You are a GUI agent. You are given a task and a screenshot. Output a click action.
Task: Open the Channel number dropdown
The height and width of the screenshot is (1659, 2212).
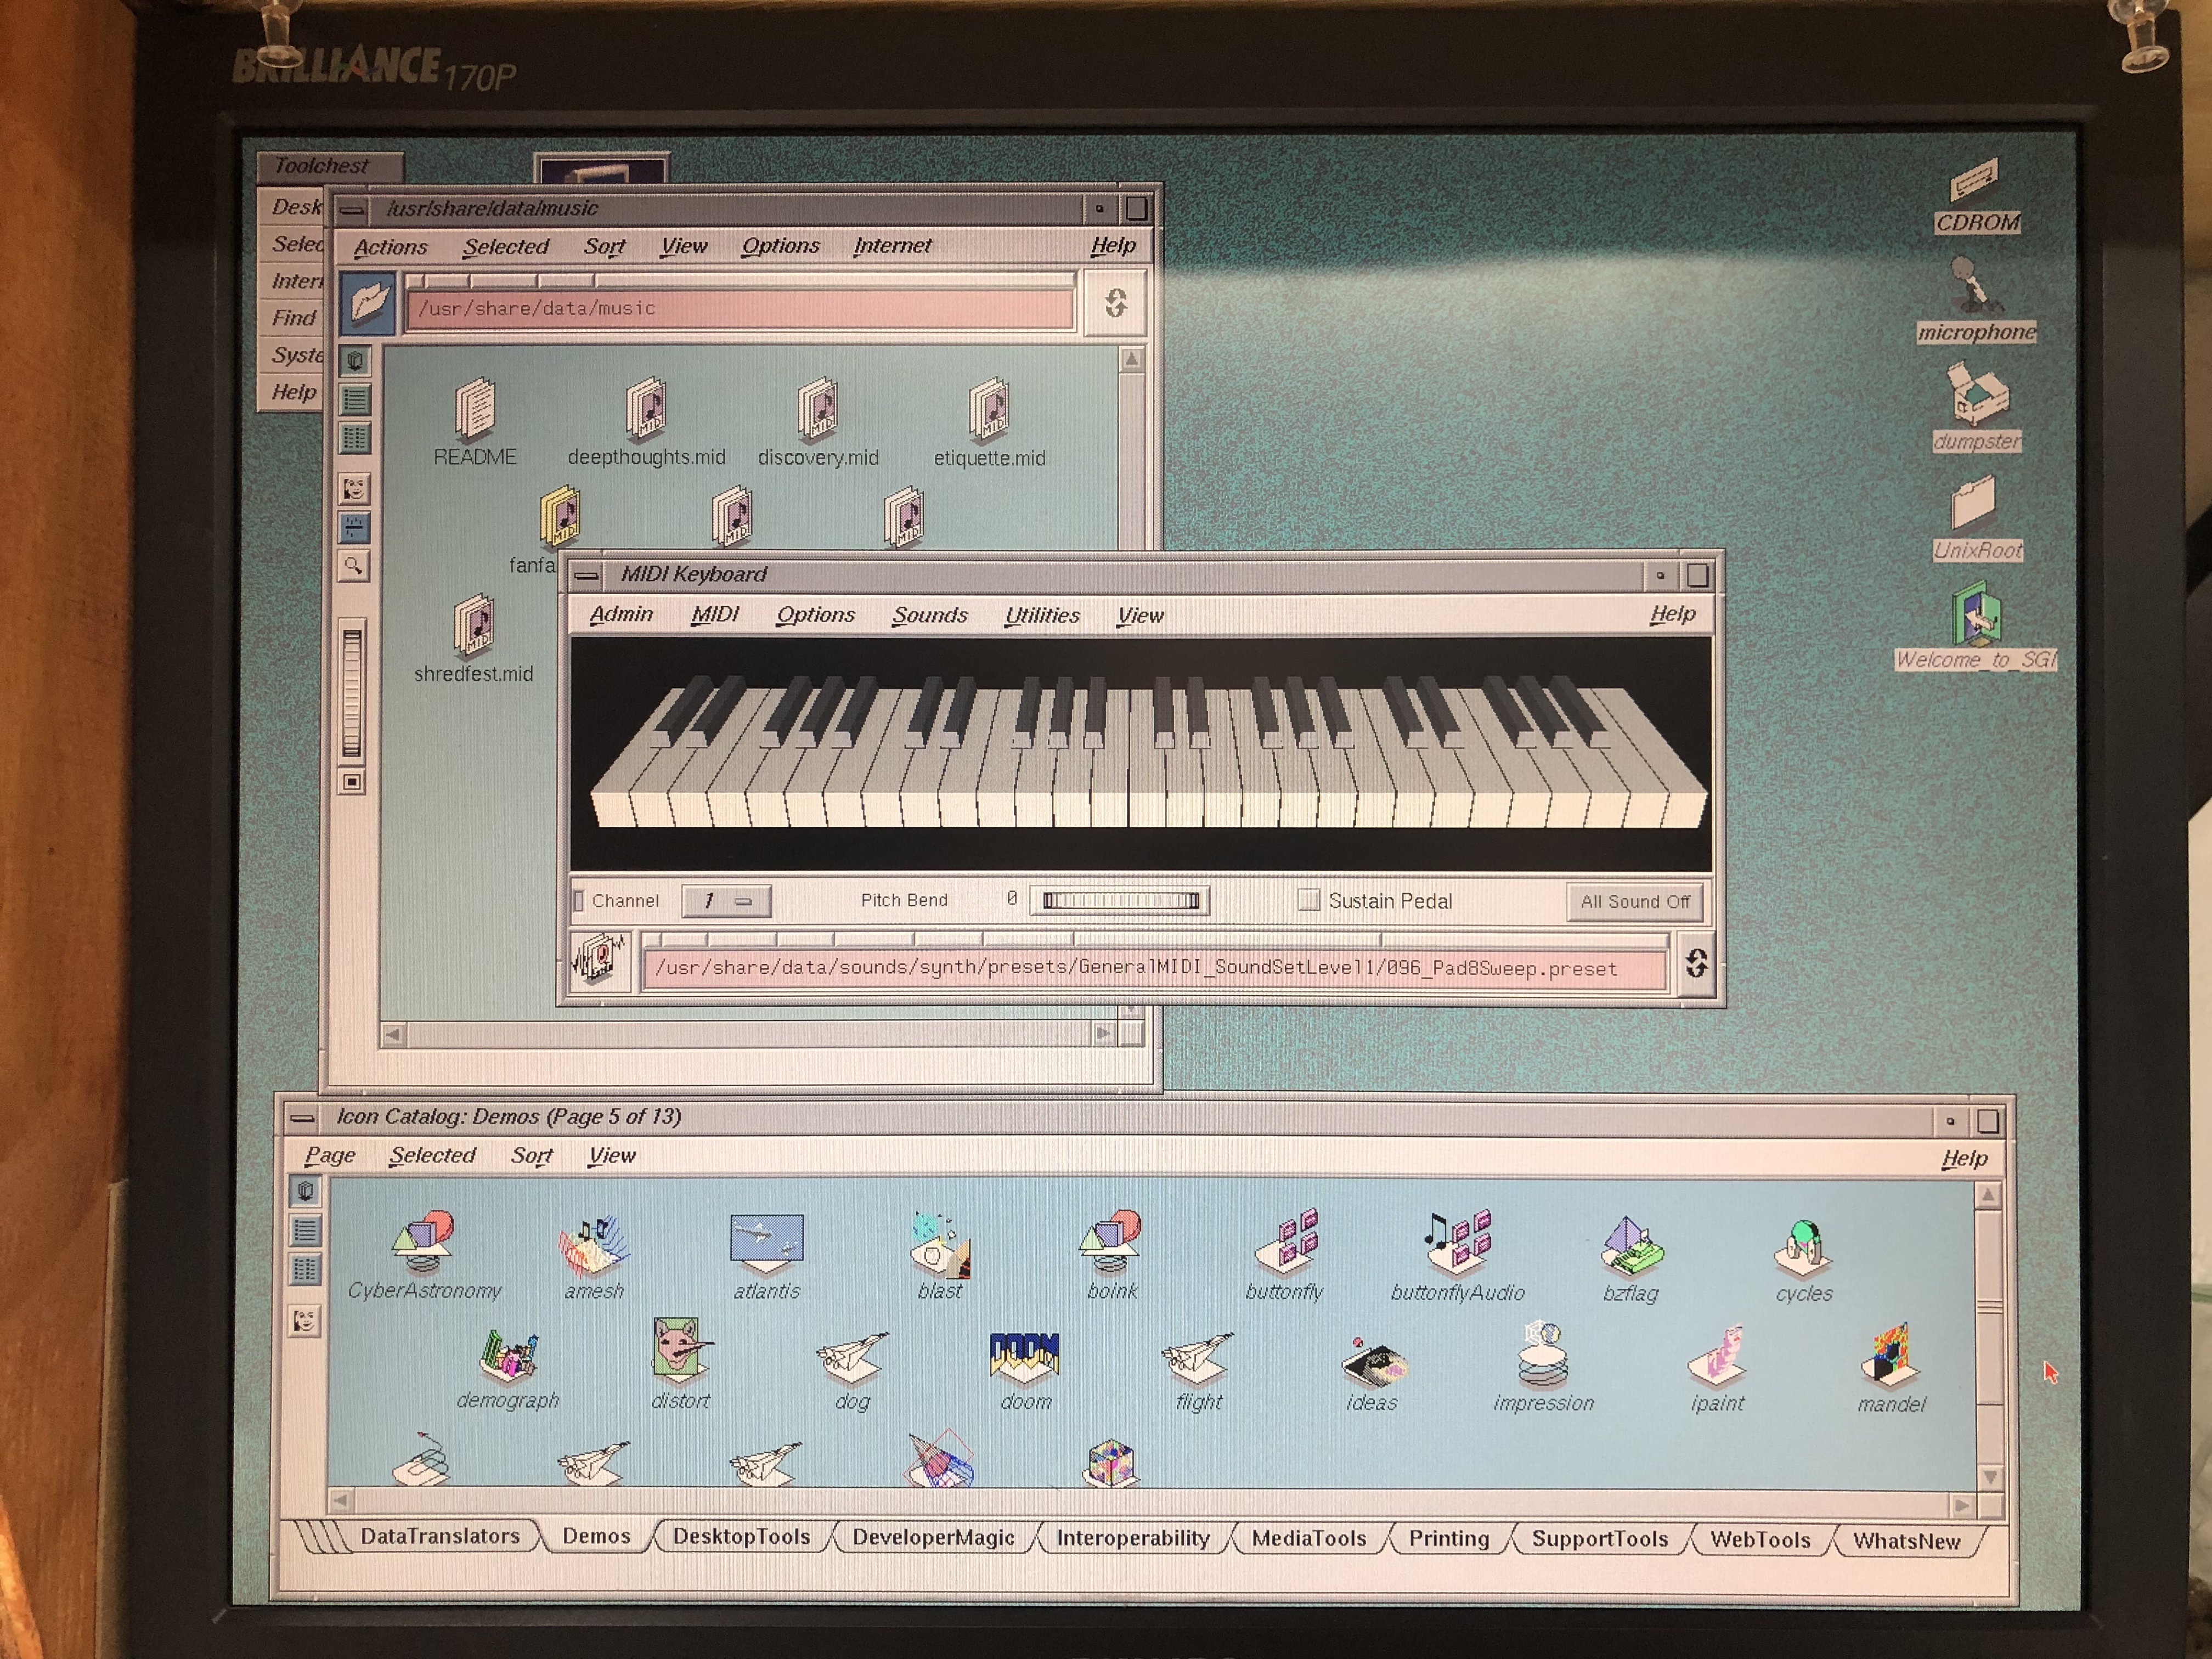[726, 901]
